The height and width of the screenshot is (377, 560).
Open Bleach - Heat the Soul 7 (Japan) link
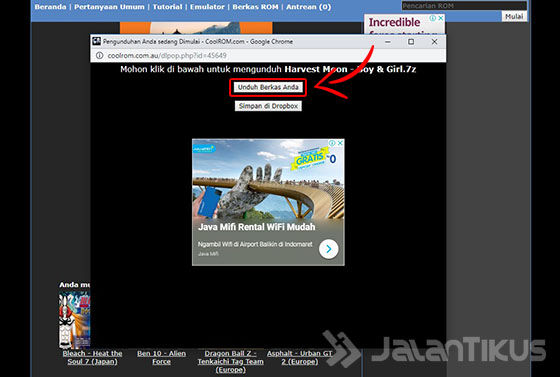click(x=92, y=357)
